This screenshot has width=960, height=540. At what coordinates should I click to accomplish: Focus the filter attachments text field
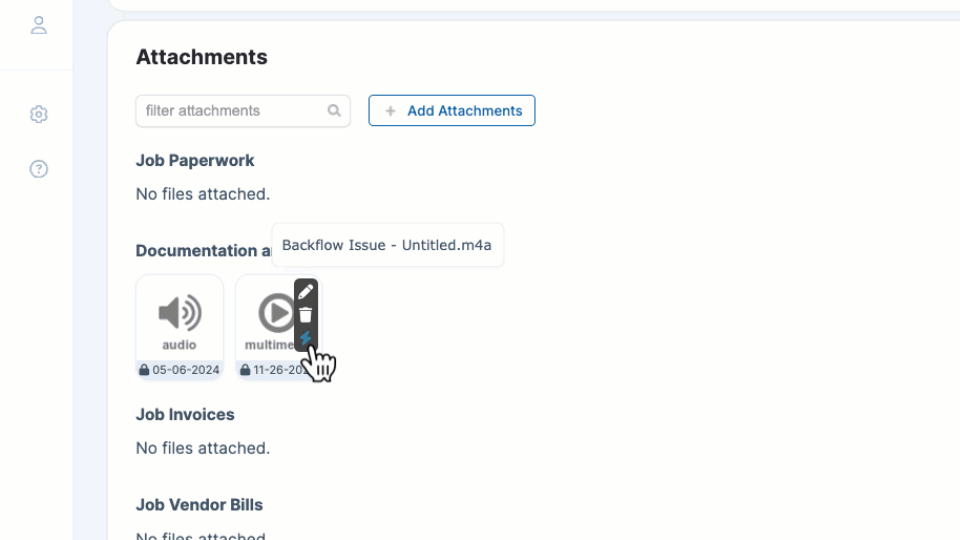[234, 111]
